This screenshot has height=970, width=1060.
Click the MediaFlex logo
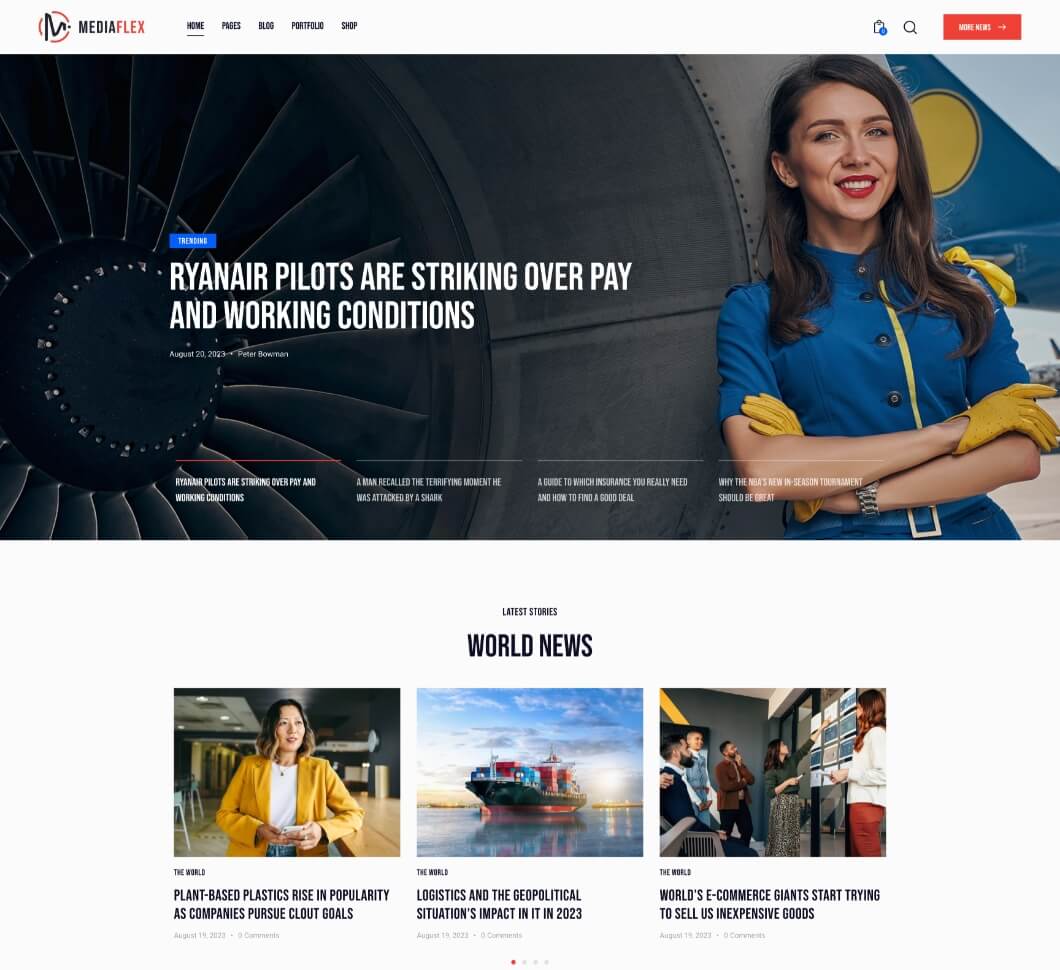pos(91,27)
